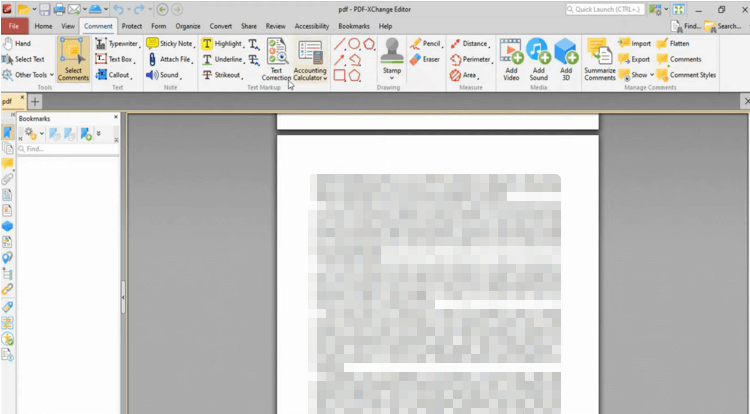The image size is (750, 414).
Task: Click the Attach File tool
Action: tap(170, 59)
